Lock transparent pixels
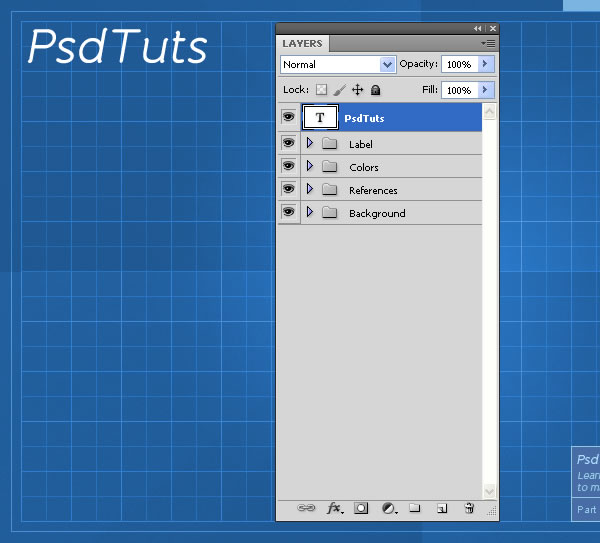The image size is (600, 543). point(321,90)
